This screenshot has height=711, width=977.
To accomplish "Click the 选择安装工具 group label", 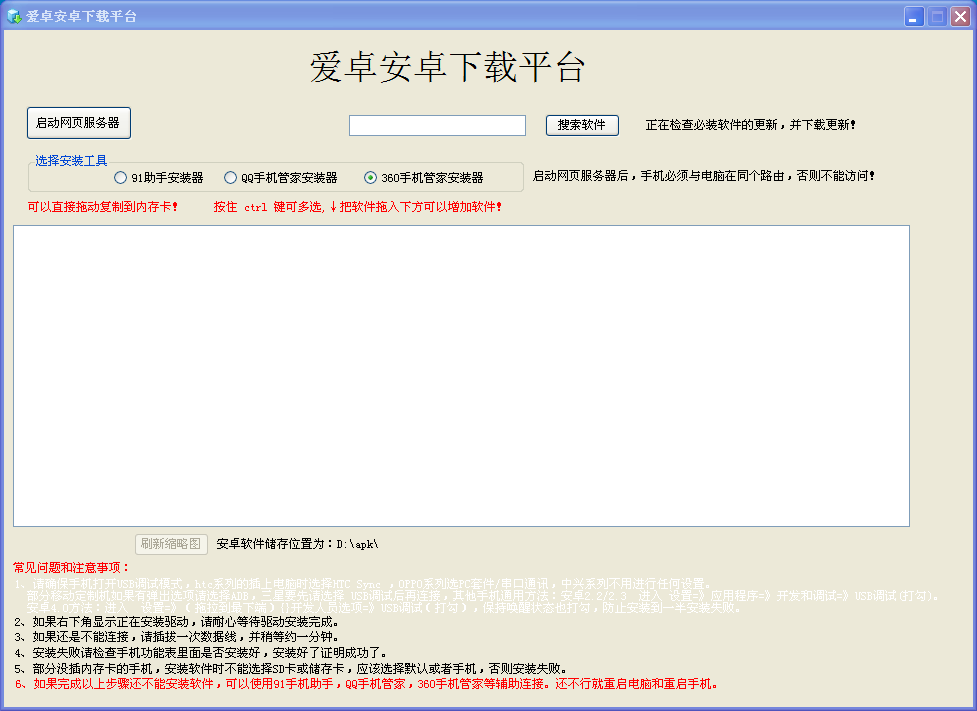I will click(71, 161).
